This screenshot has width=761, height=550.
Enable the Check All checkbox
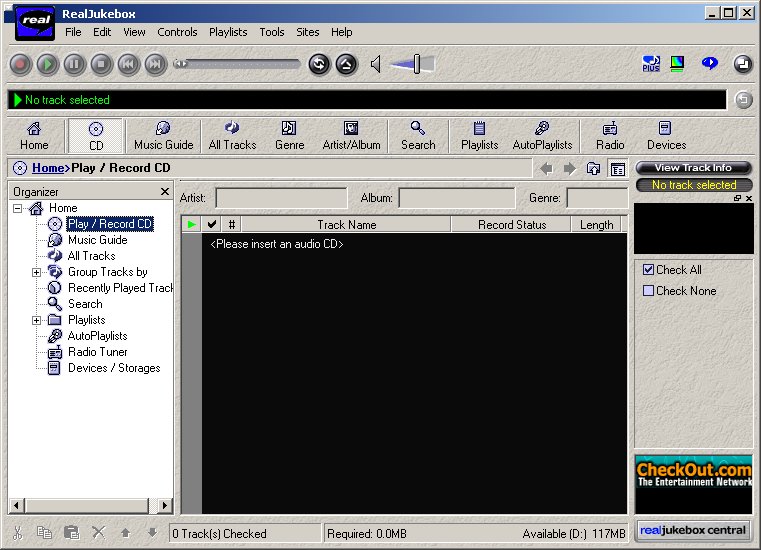click(x=649, y=270)
